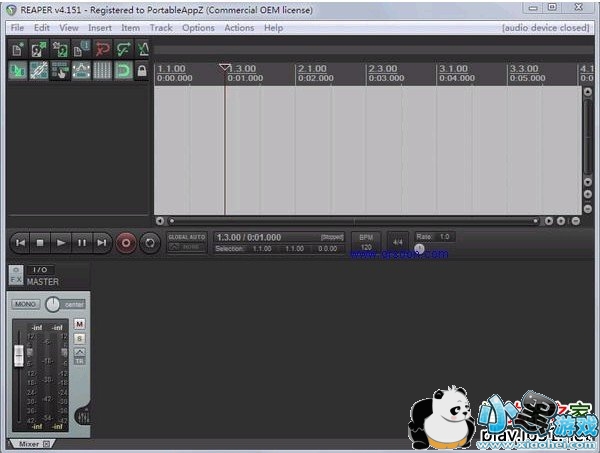
Task: Click the Pause transport button
Action: point(82,243)
